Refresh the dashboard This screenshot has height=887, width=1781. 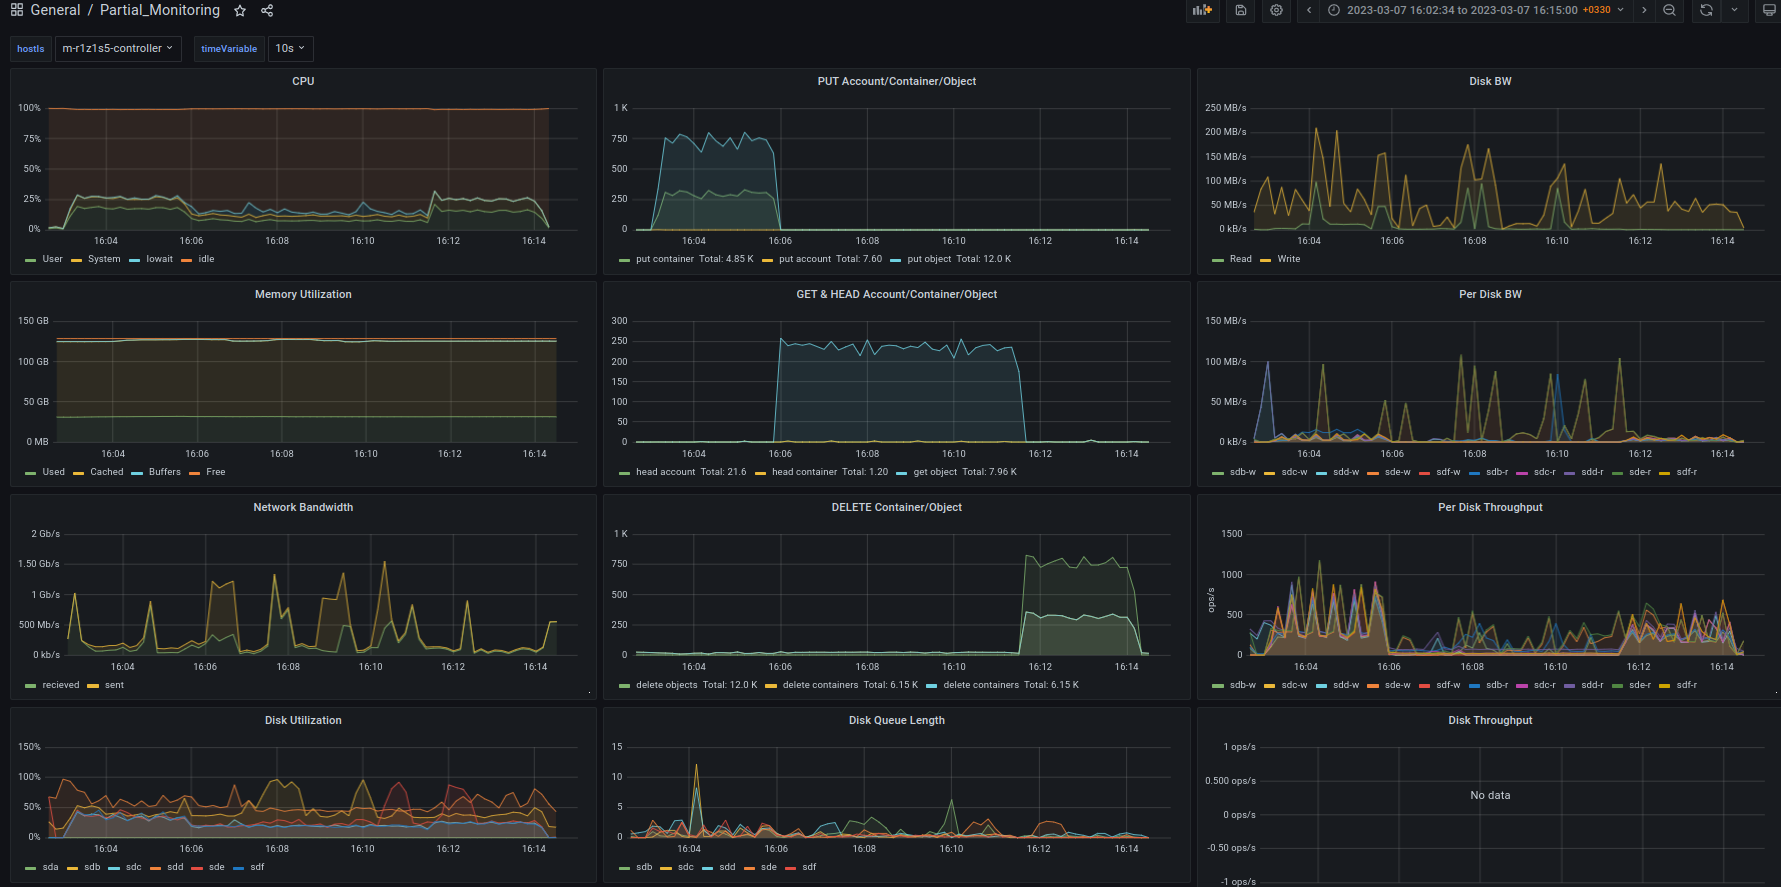point(1706,10)
